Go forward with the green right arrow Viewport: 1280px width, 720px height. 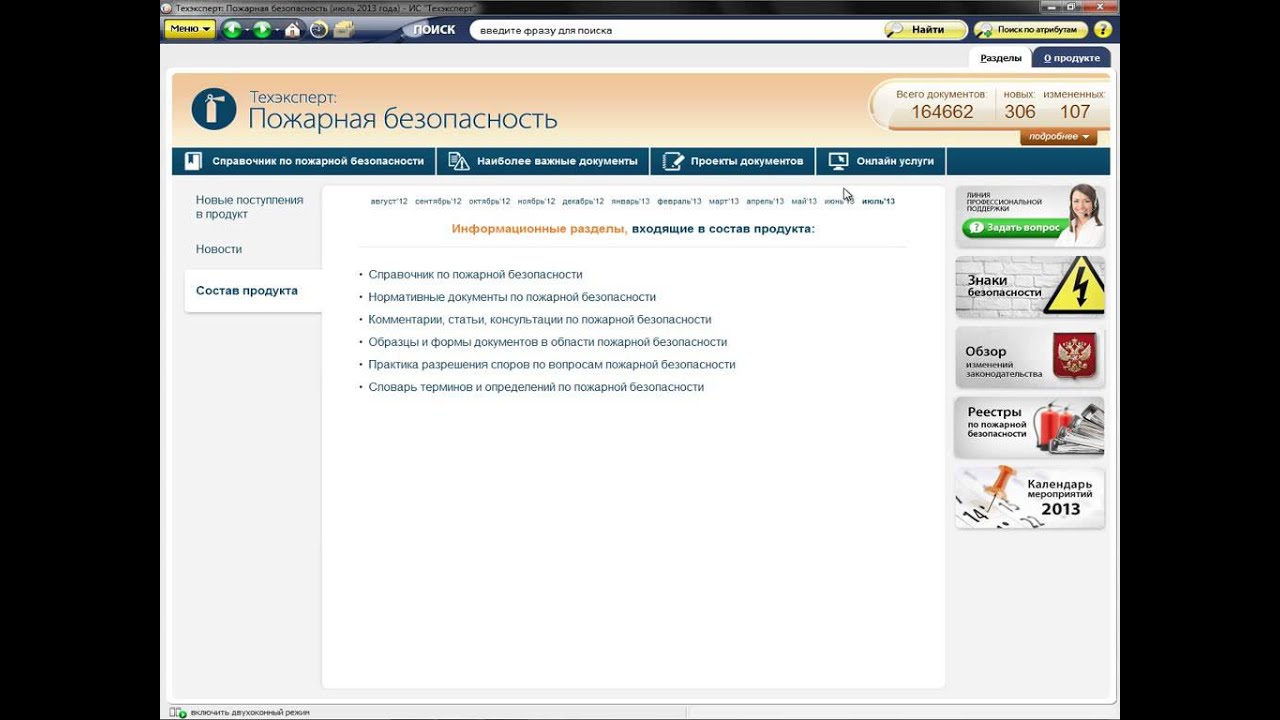pos(262,29)
